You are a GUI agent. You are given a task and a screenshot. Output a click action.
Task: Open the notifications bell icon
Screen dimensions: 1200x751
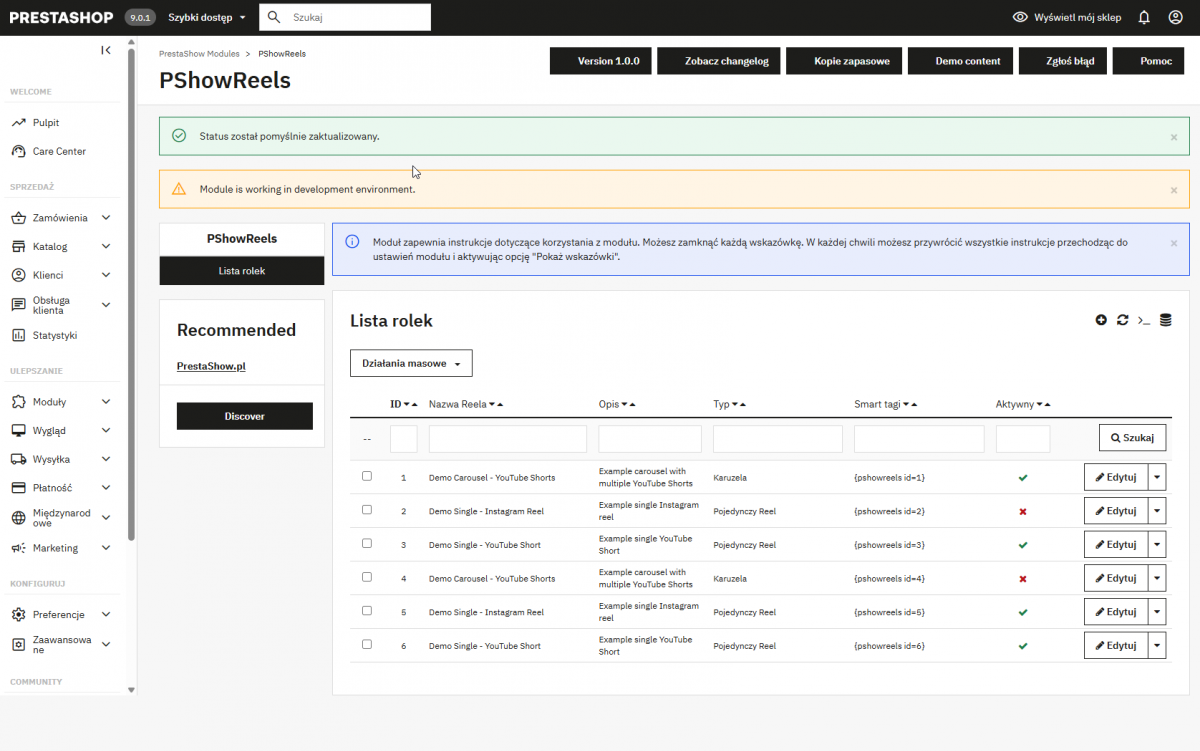point(1143,16)
